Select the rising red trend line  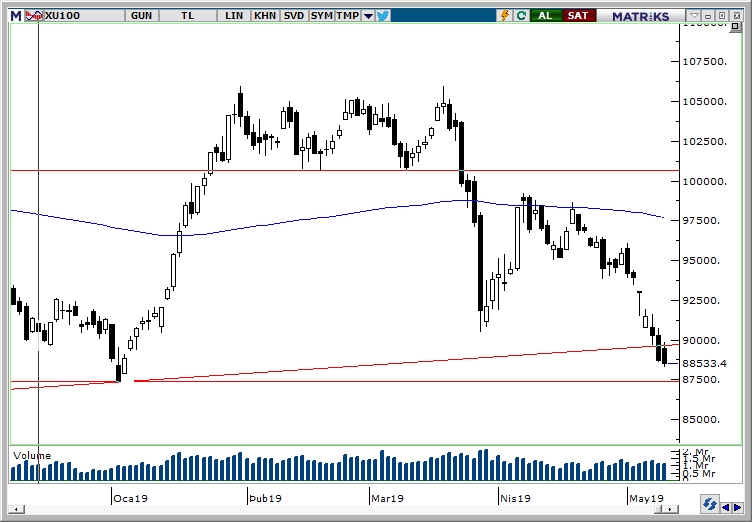pos(408,362)
